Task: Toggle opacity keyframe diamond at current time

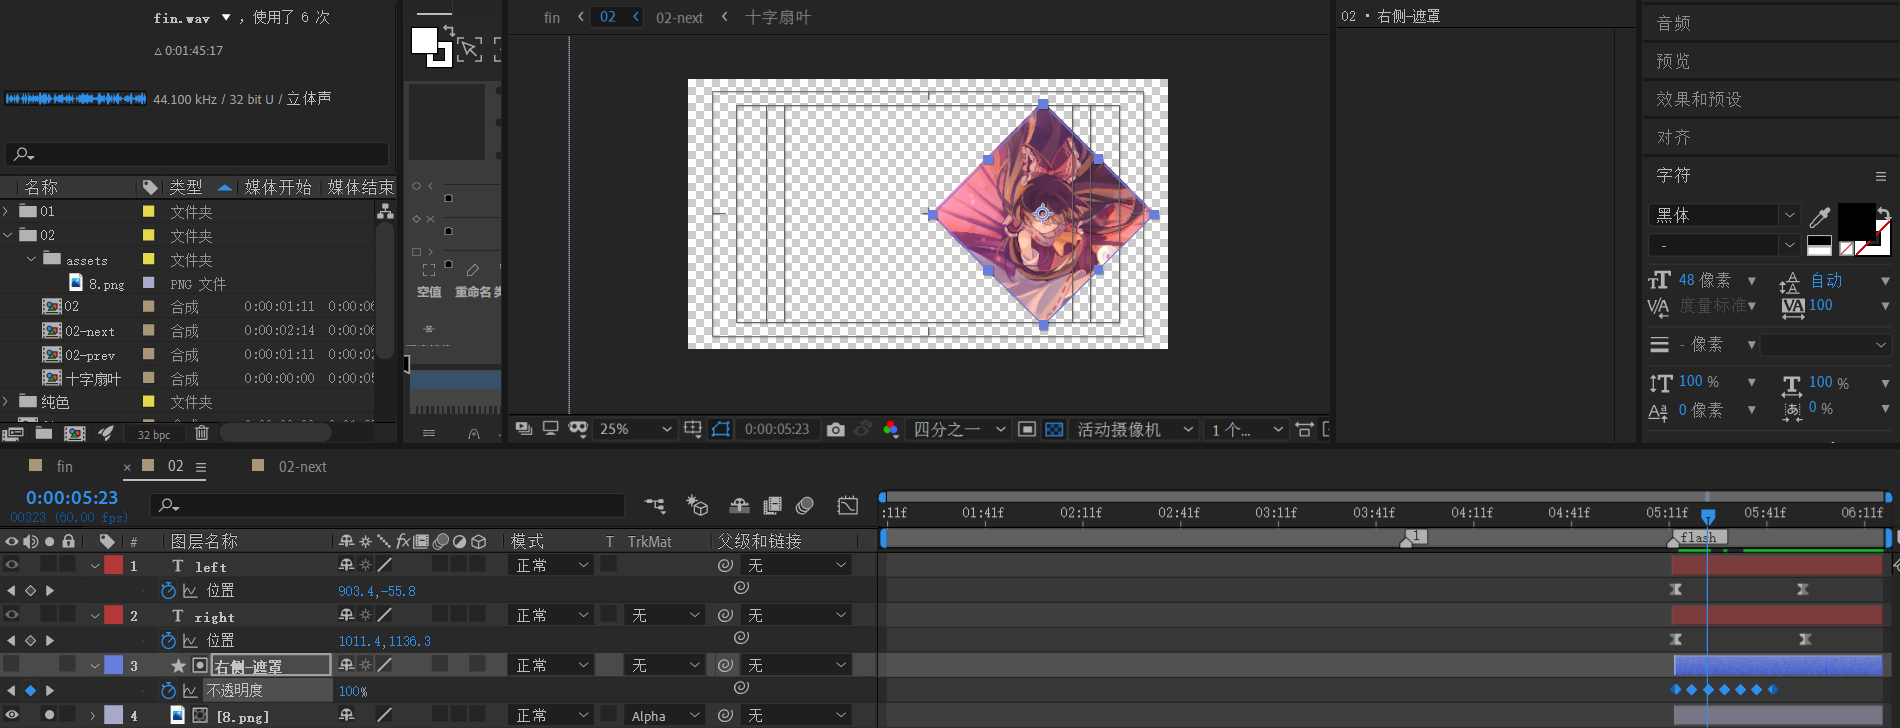Action: [30, 691]
